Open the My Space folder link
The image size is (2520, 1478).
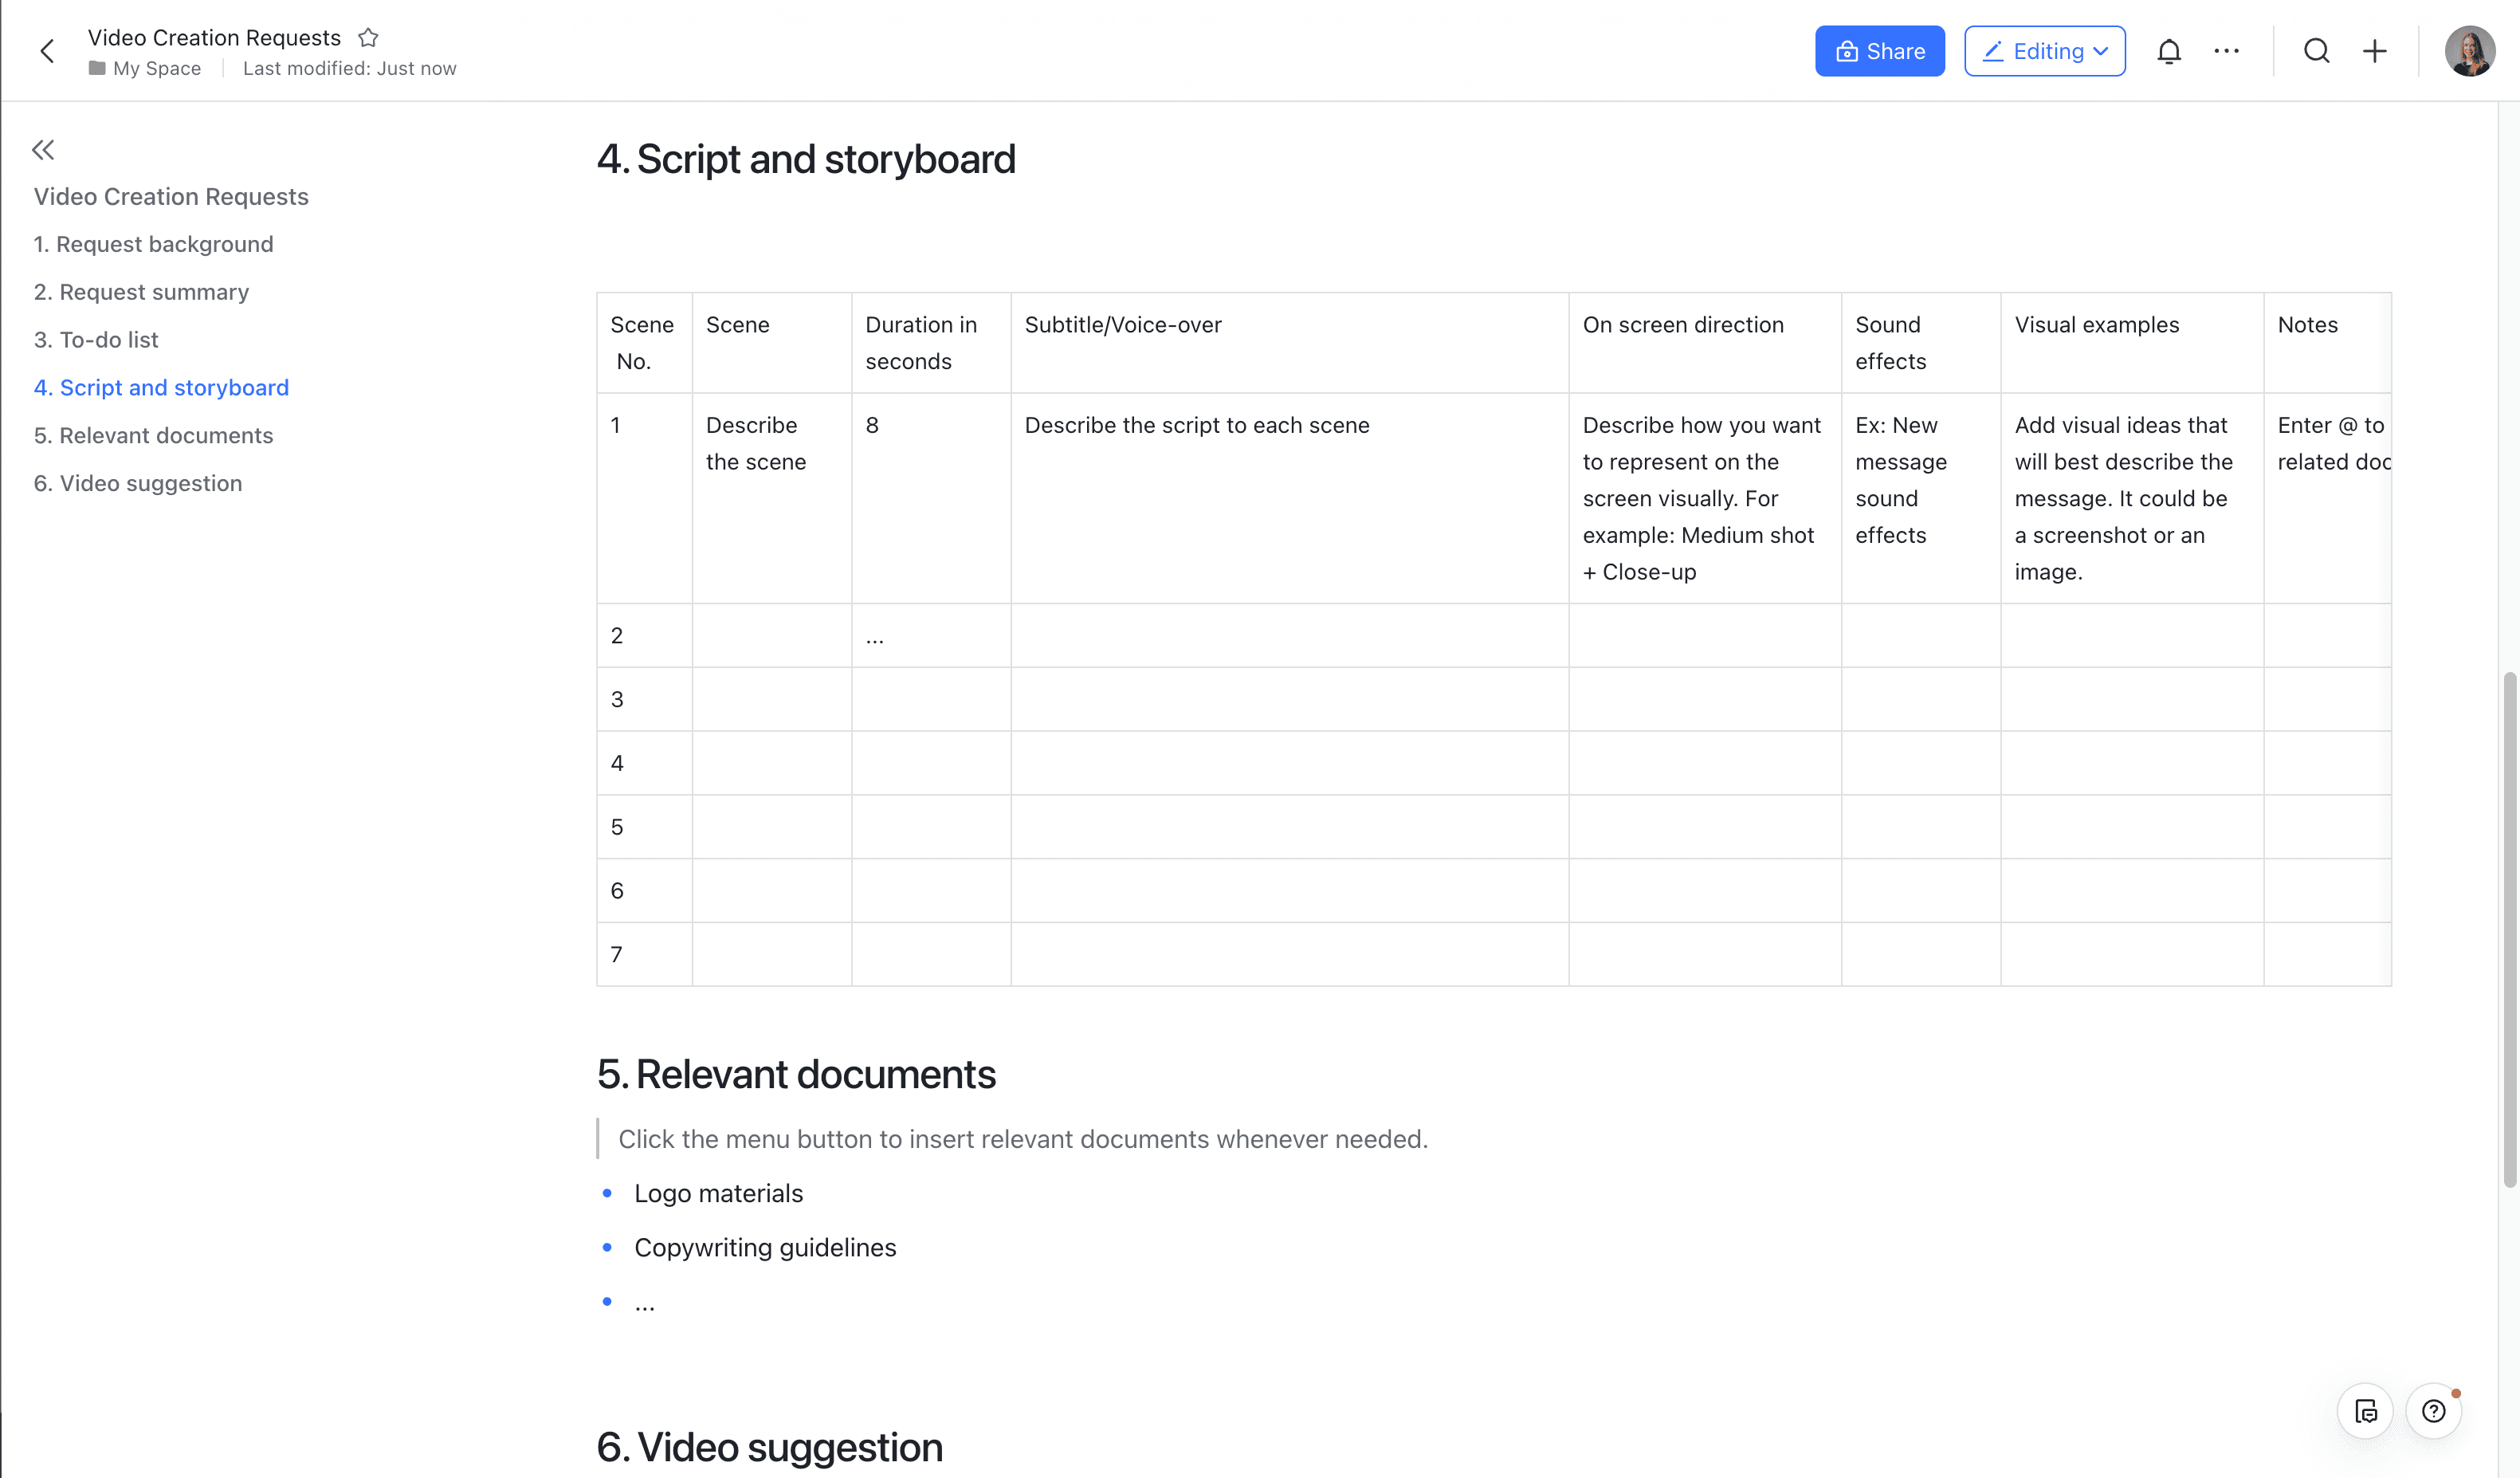156,68
